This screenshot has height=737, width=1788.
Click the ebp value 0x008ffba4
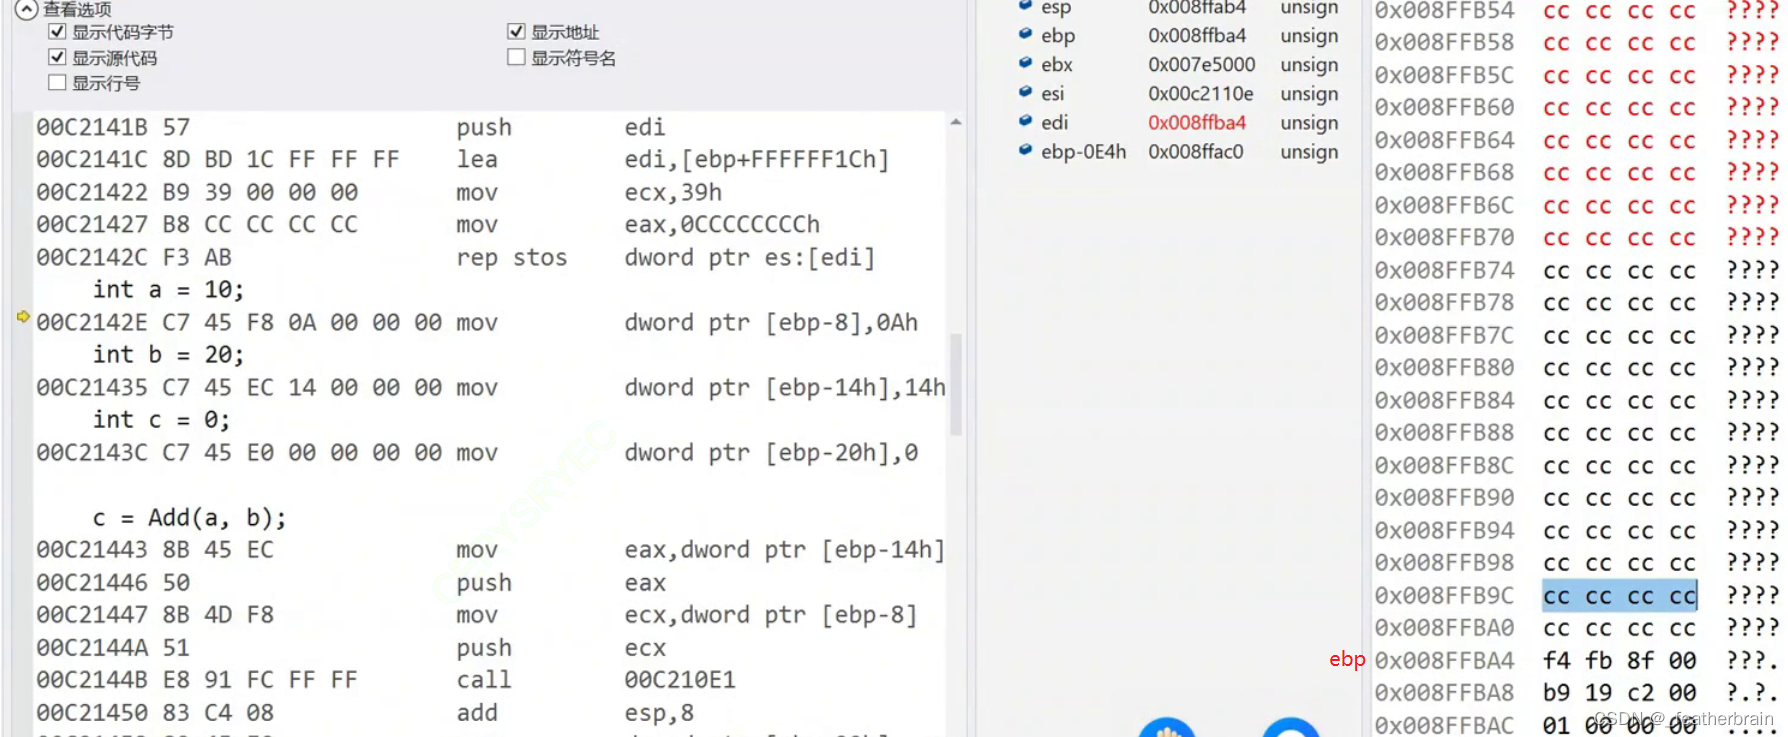click(1197, 35)
